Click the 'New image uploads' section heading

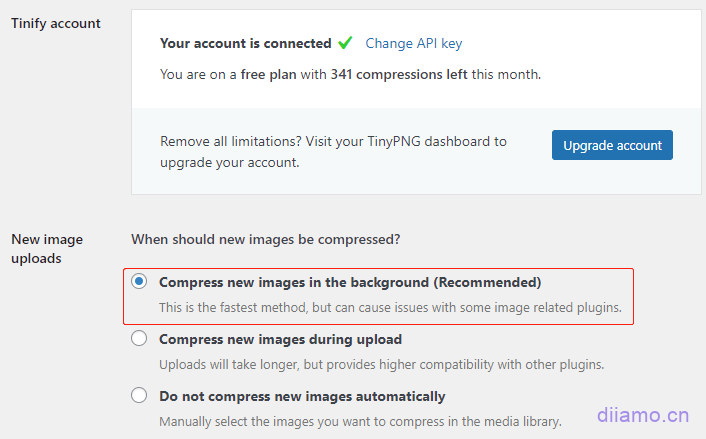[47, 249]
